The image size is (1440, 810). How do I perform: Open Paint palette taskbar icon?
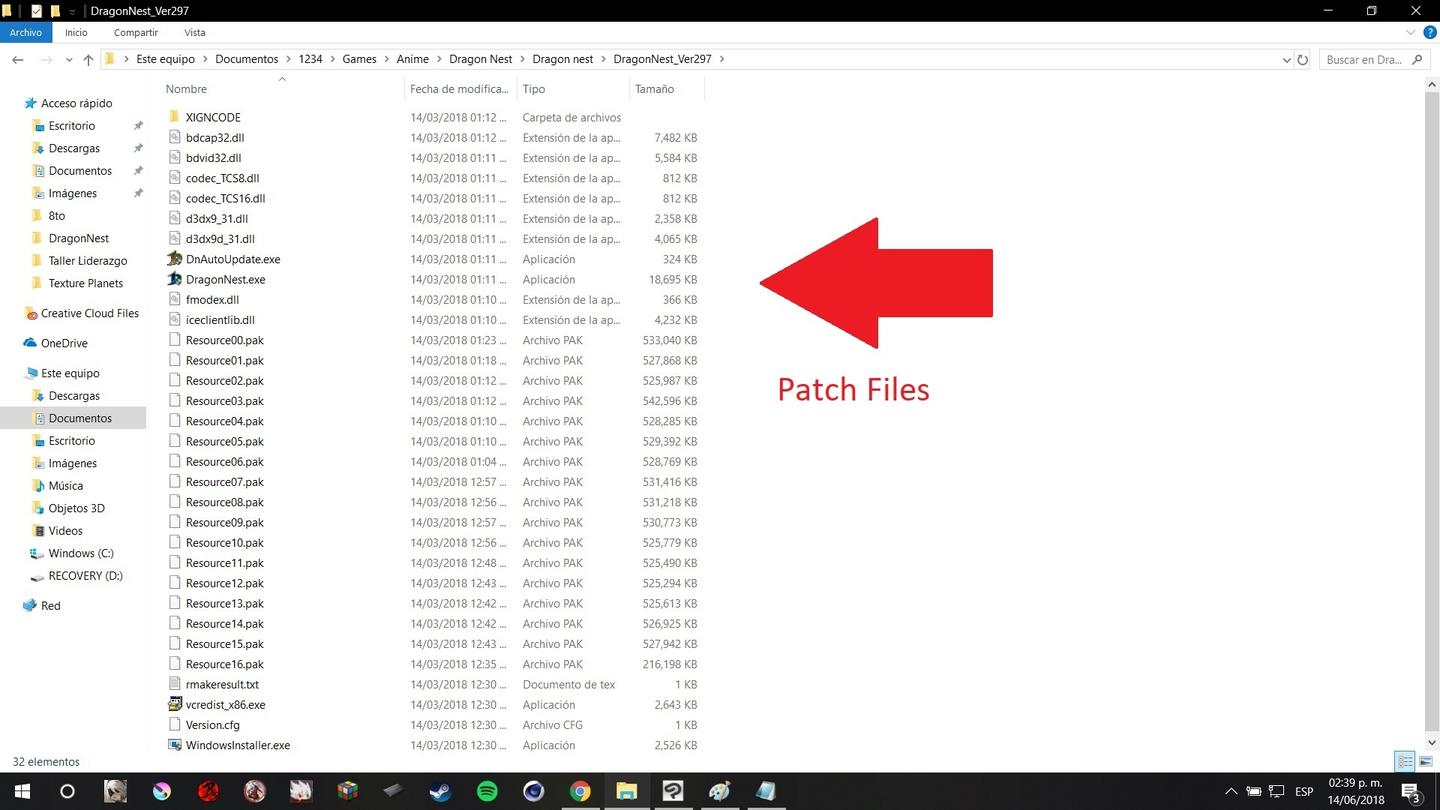coord(719,791)
